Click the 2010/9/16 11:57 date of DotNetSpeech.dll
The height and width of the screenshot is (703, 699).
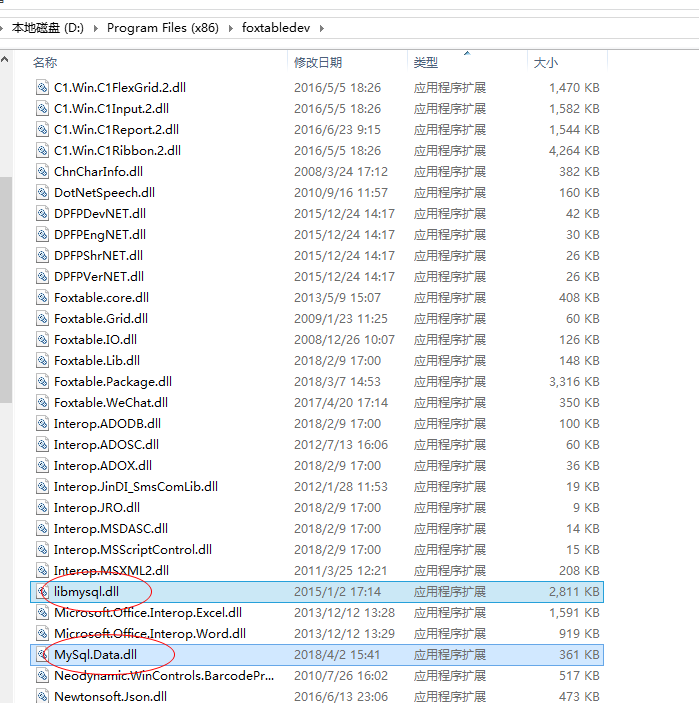pyautogui.click(x=341, y=192)
